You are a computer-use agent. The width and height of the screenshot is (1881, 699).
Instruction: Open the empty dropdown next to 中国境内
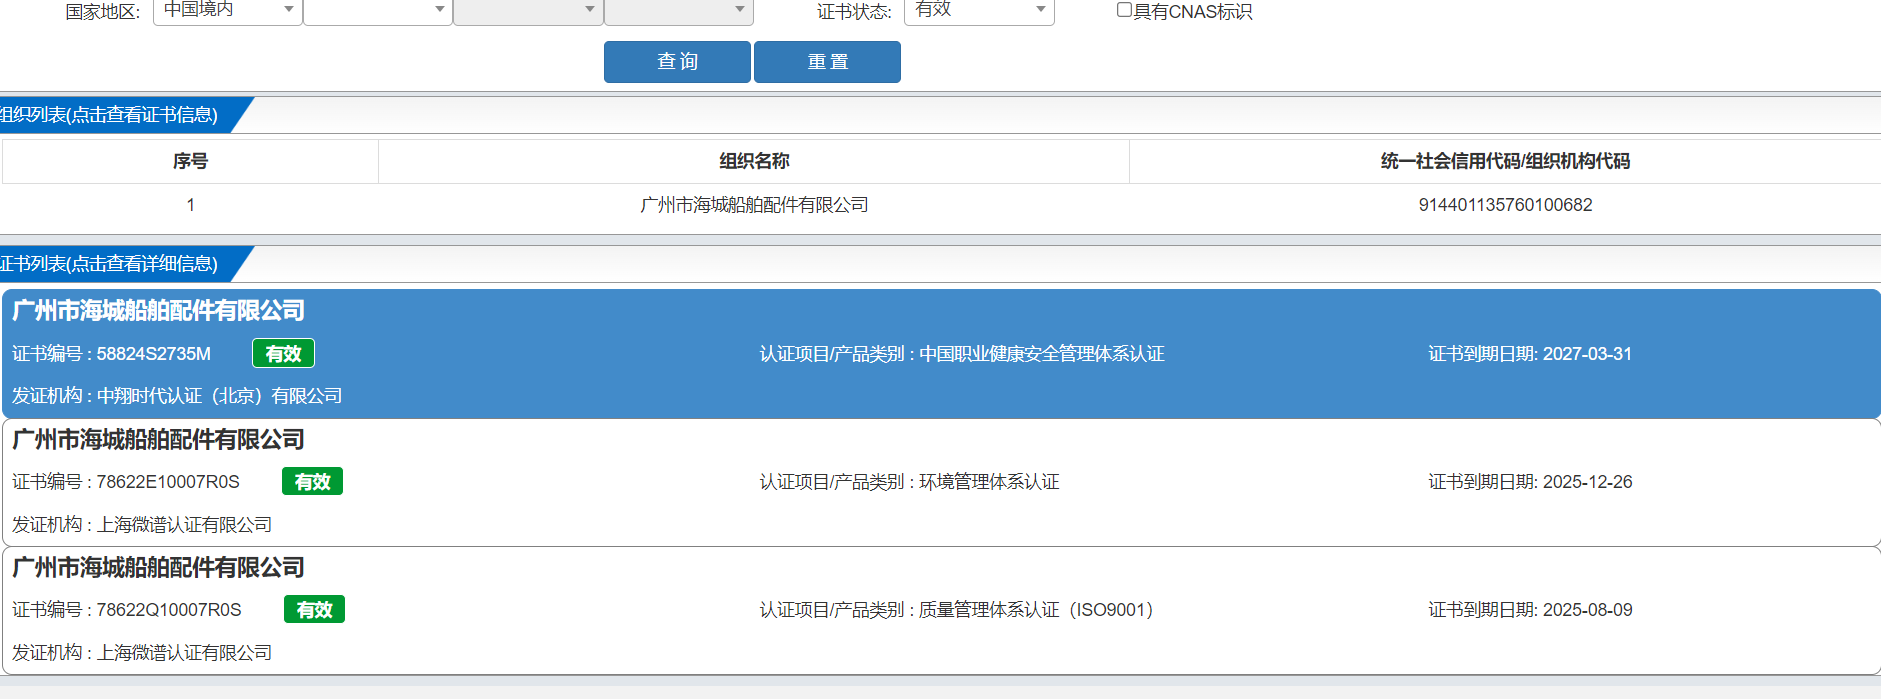point(378,10)
